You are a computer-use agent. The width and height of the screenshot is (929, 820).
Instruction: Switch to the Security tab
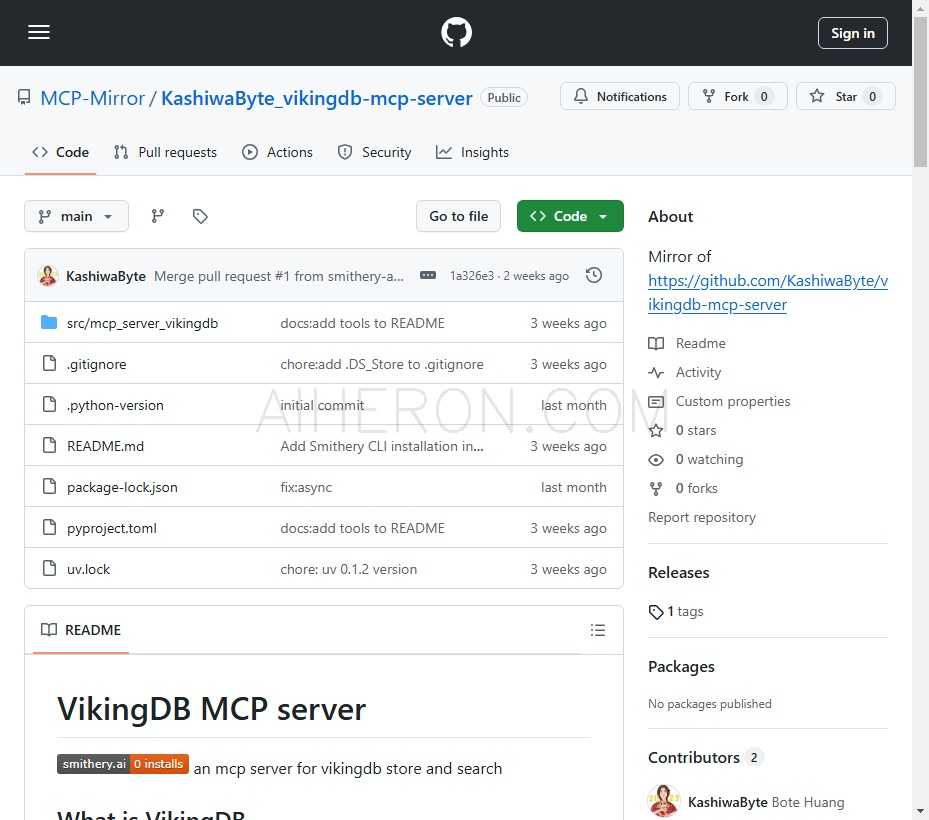[x=374, y=152]
